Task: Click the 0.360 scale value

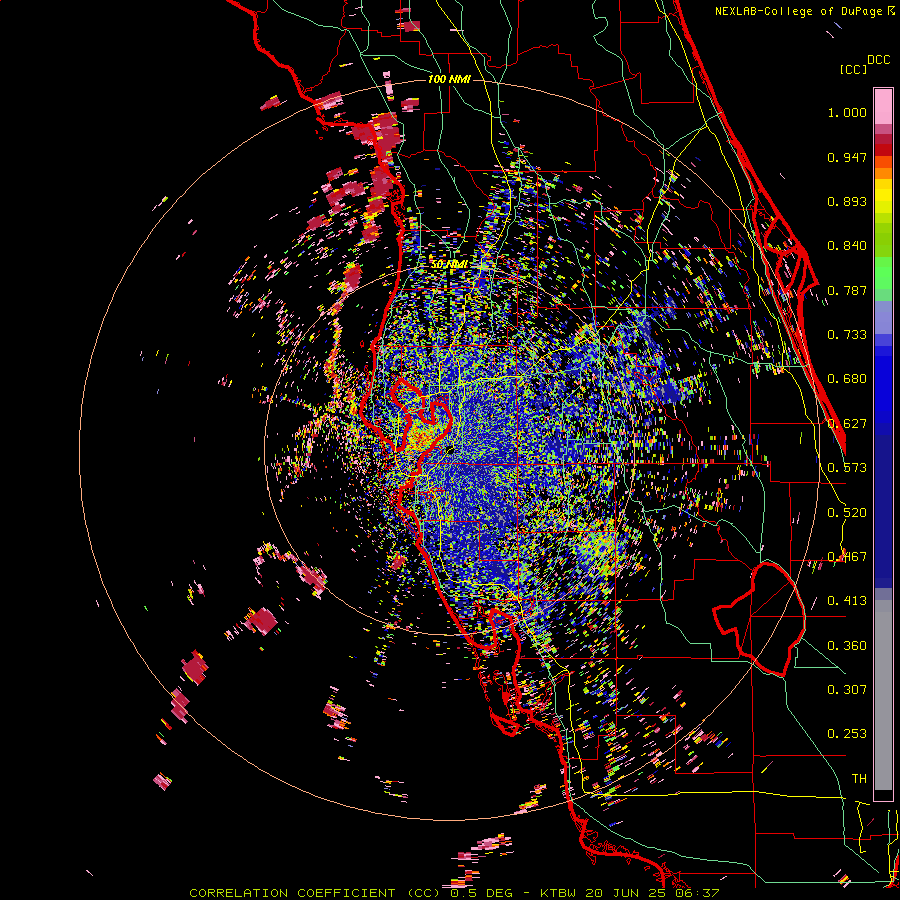Action: [x=847, y=646]
